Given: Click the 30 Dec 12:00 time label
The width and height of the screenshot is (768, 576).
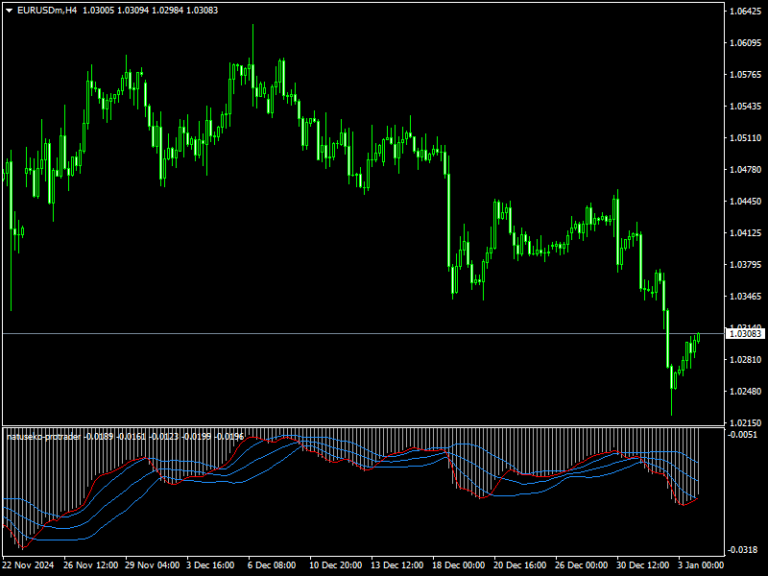Looking at the screenshot, I should tap(644, 565).
